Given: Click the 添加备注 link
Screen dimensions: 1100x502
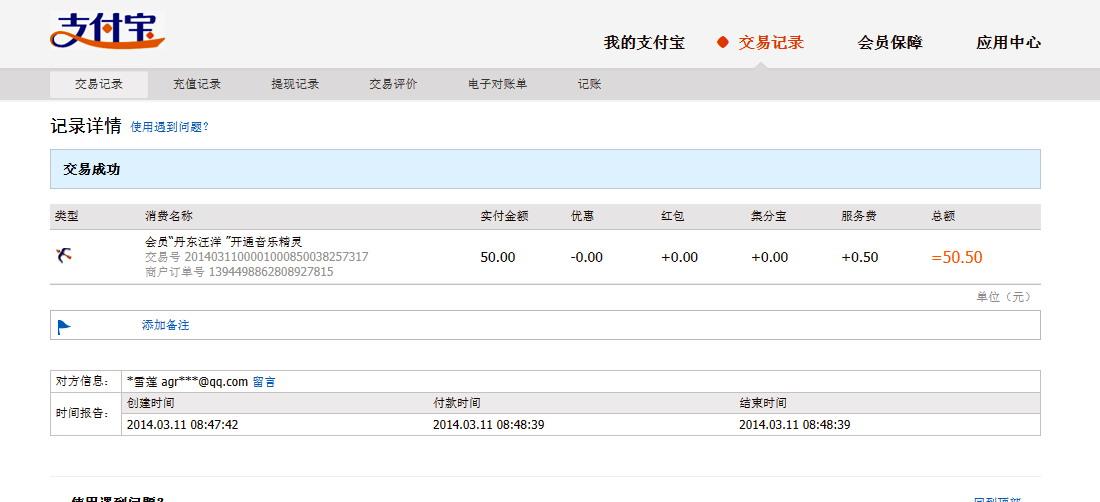Looking at the screenshot, I should pyautogui.click(x=166, y=325).
